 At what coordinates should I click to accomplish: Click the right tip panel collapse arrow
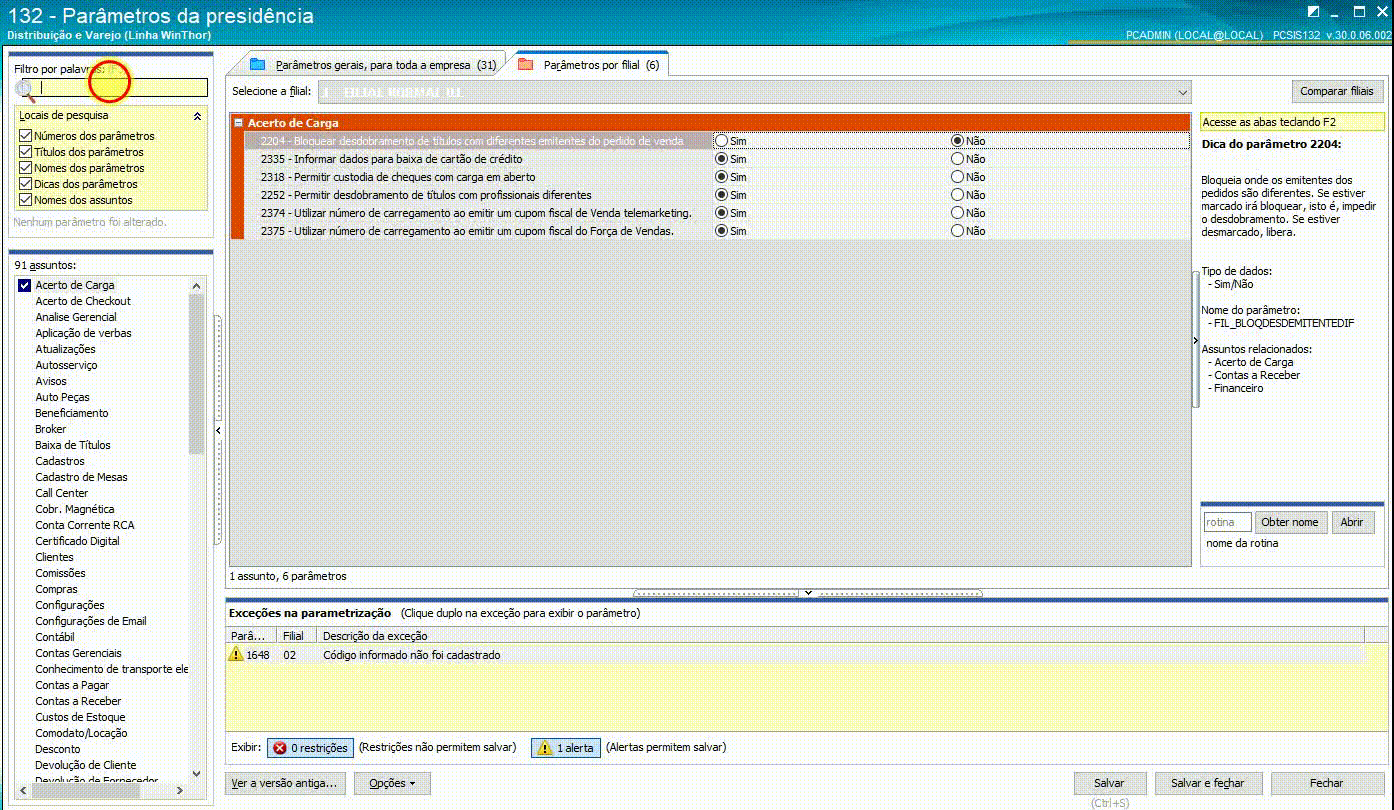click(x=1195, y=341)
